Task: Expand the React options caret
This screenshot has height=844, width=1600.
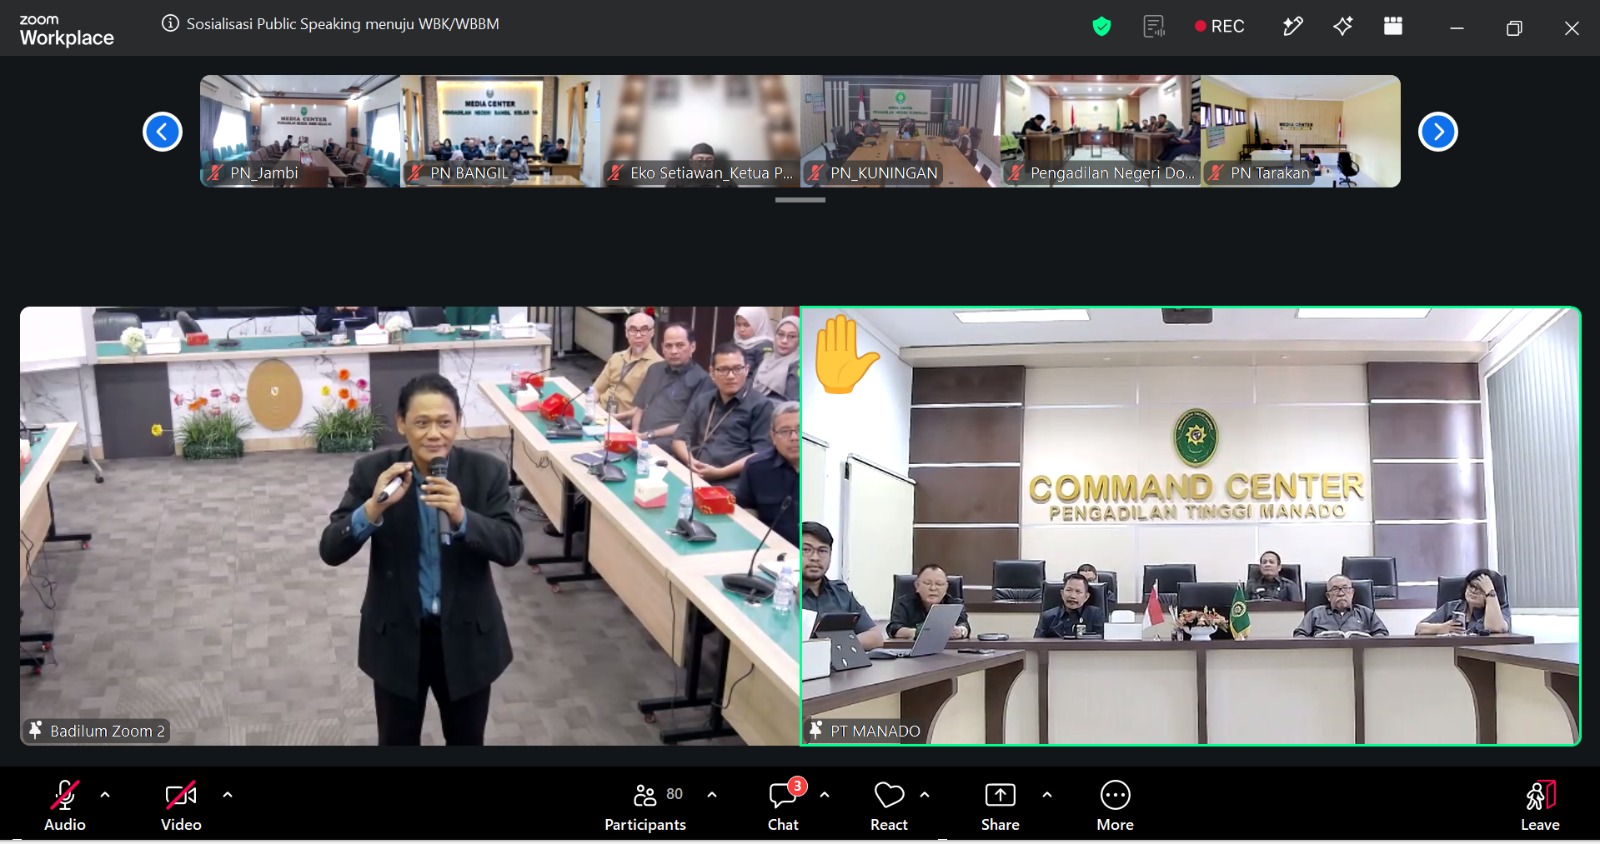Action: (x=925, y=795)
